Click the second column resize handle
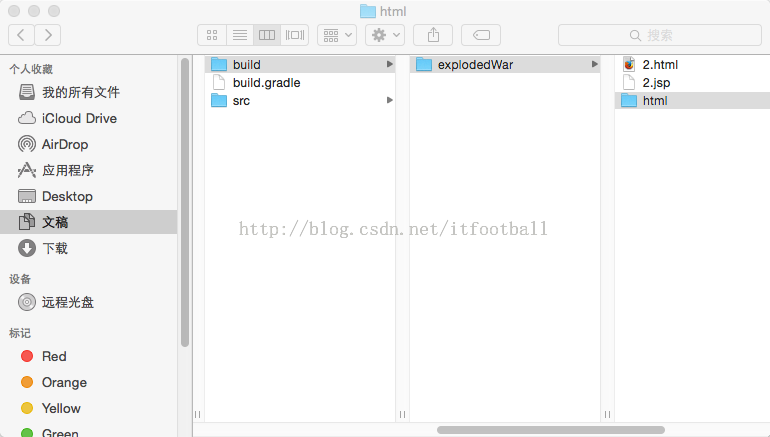Viewport: 770px width, 437px height. [x=402, y=414]
